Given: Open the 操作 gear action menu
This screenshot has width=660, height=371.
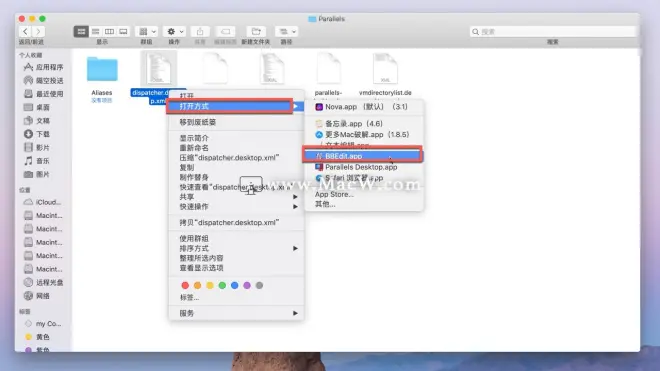Looking at the screenshot, I should click(x=175, y=32).
